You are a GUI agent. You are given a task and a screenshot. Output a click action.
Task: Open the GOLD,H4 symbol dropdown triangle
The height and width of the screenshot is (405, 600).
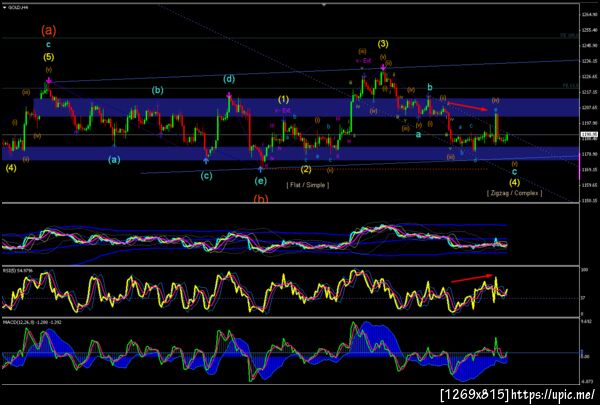(x=4, y=7)
